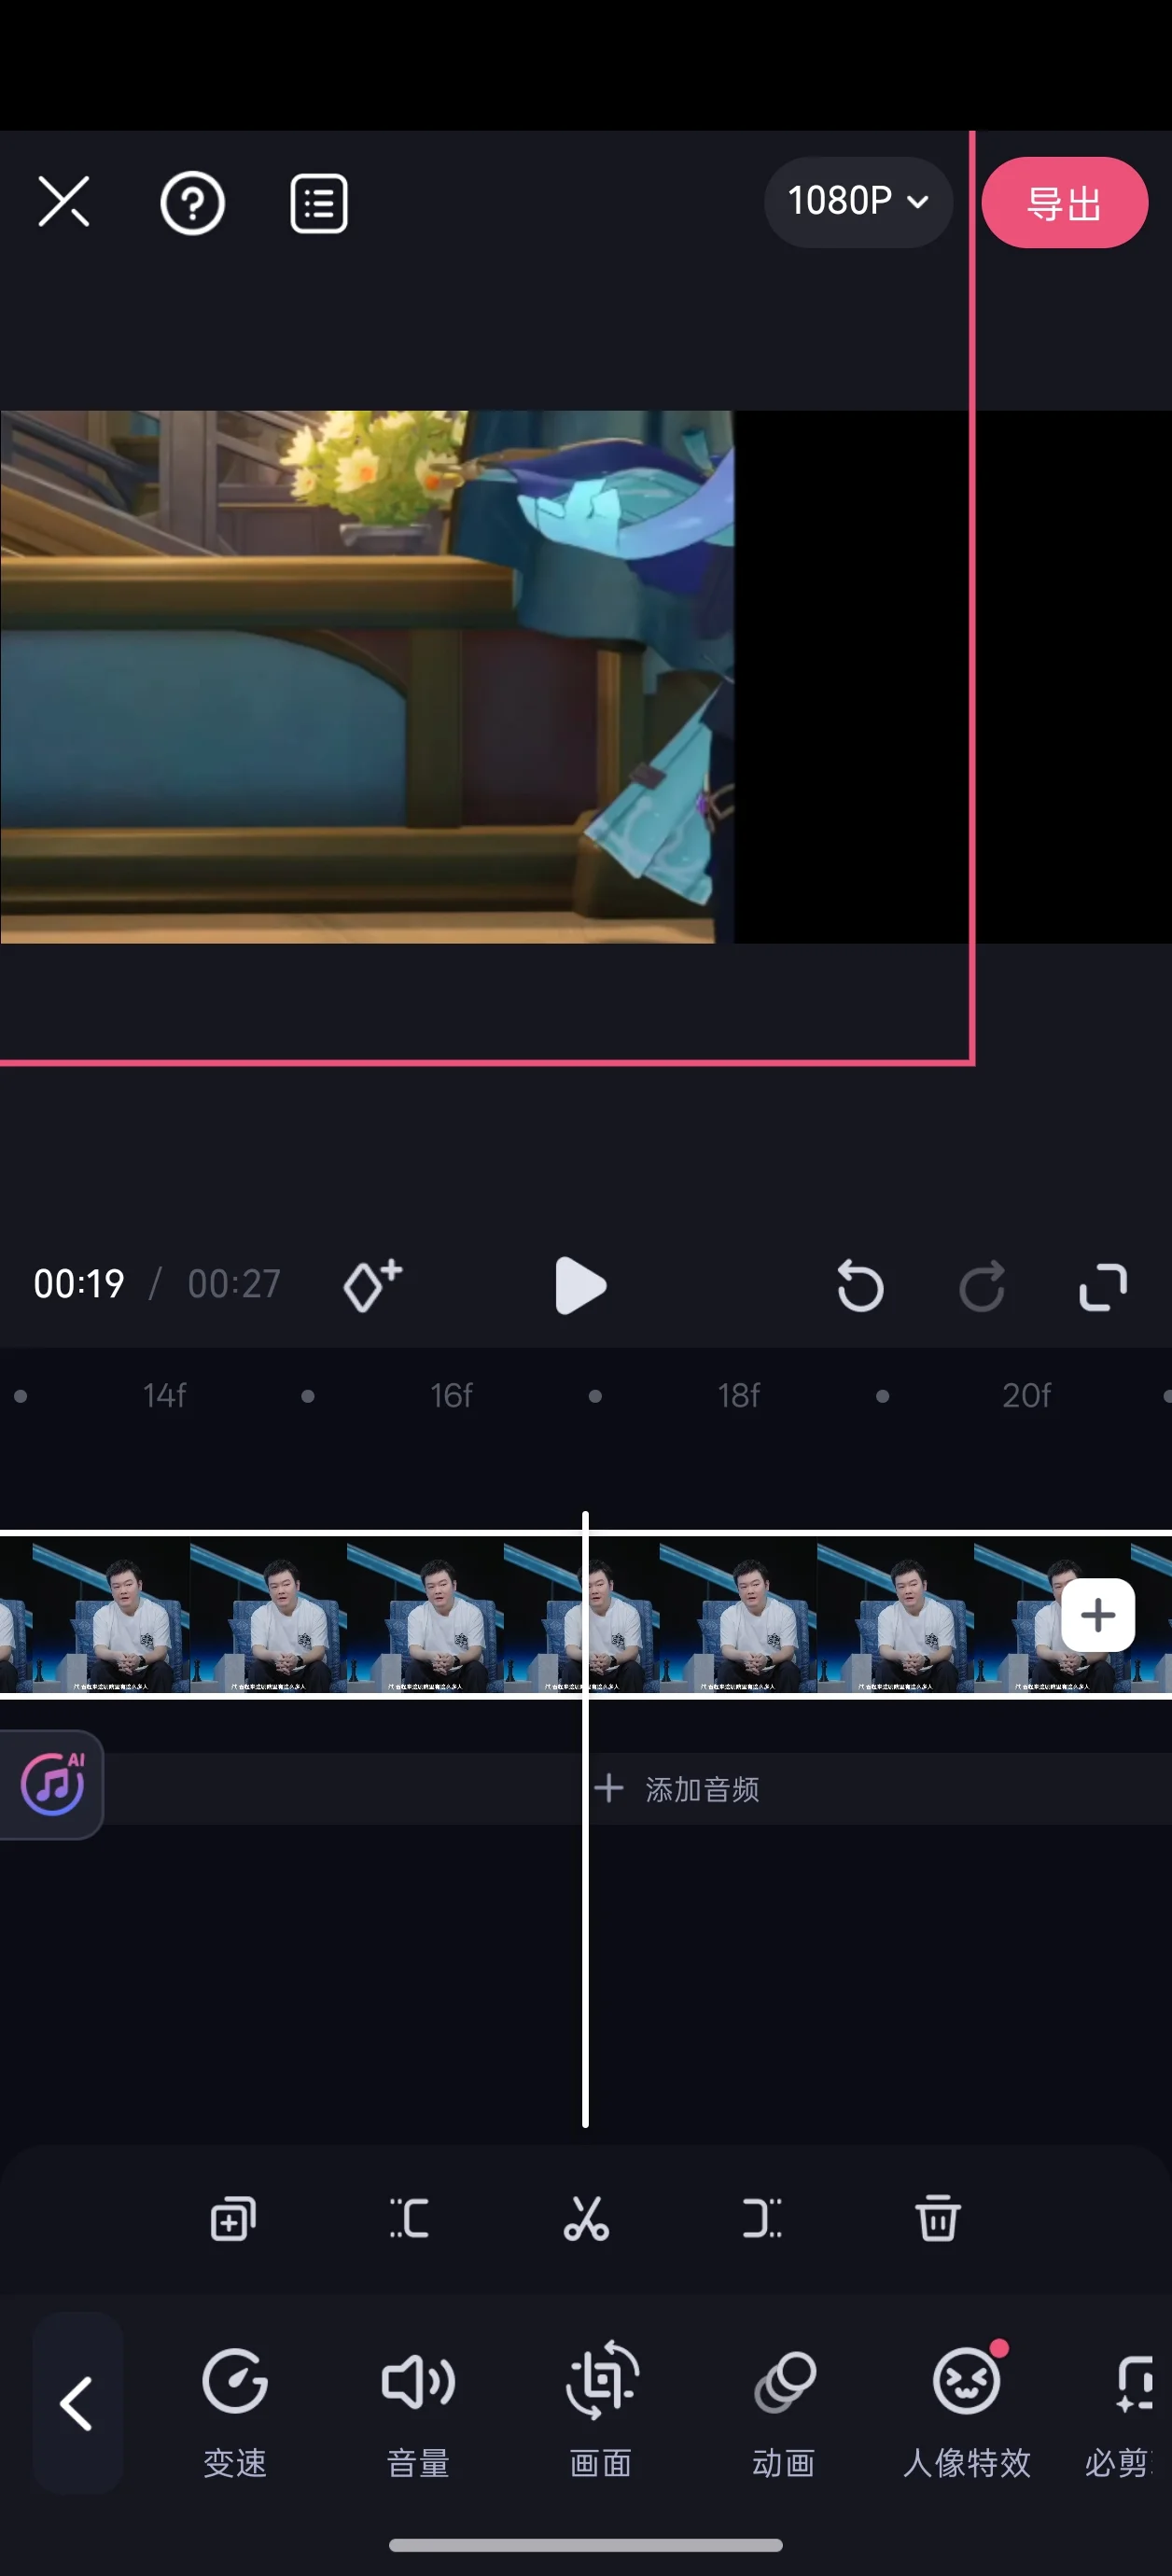This screenshot has height=2576, width=1172.
Task: Expand the 1080P resolution dropdown
Action: 858,202
